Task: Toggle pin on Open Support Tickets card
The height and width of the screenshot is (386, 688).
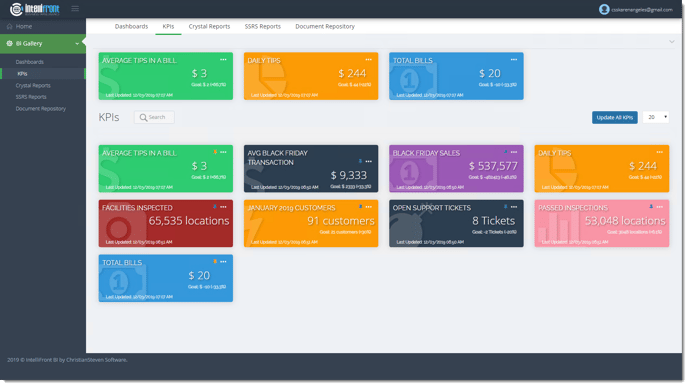Action: pos(505,207)
